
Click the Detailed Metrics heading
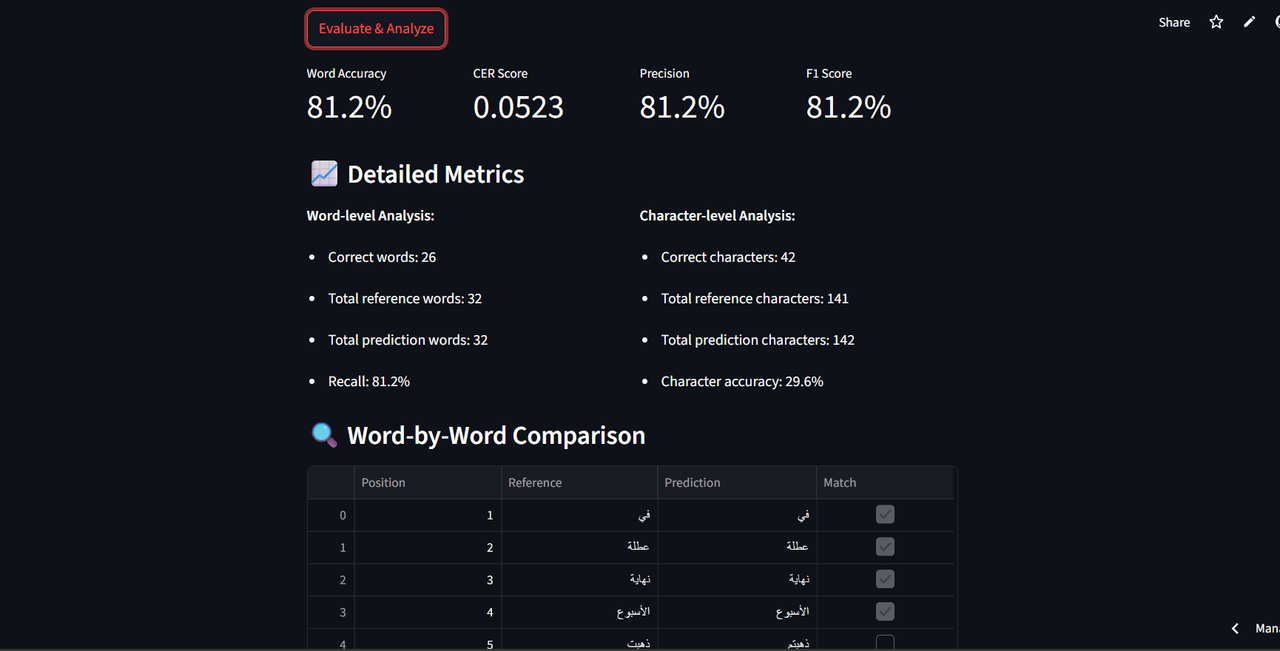[x=436, y=174]
